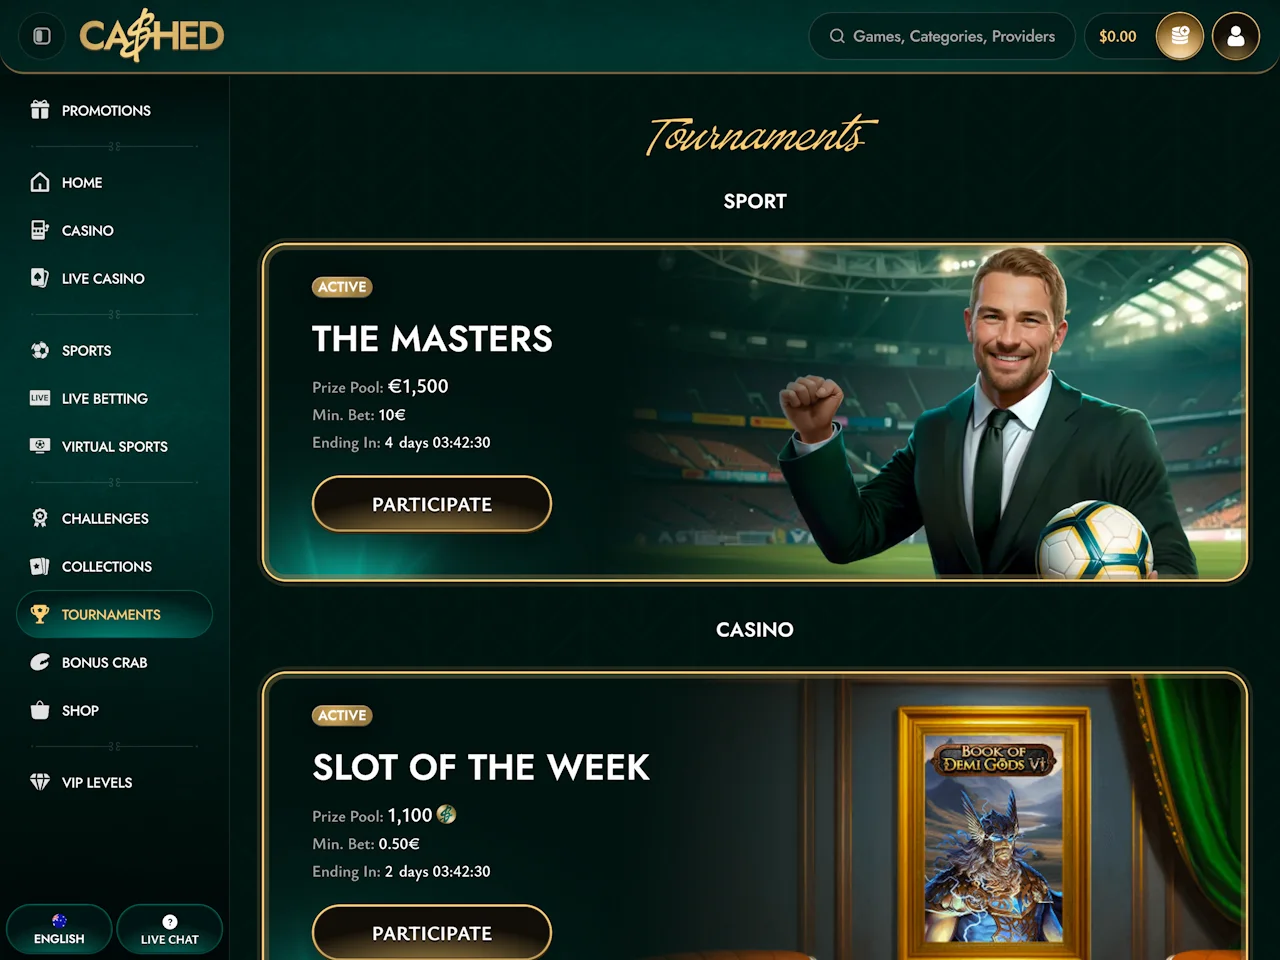This screenshot has width=1280, height=960.
Task: Click the Live Casino cards icon
Action: tap(40, 278)
